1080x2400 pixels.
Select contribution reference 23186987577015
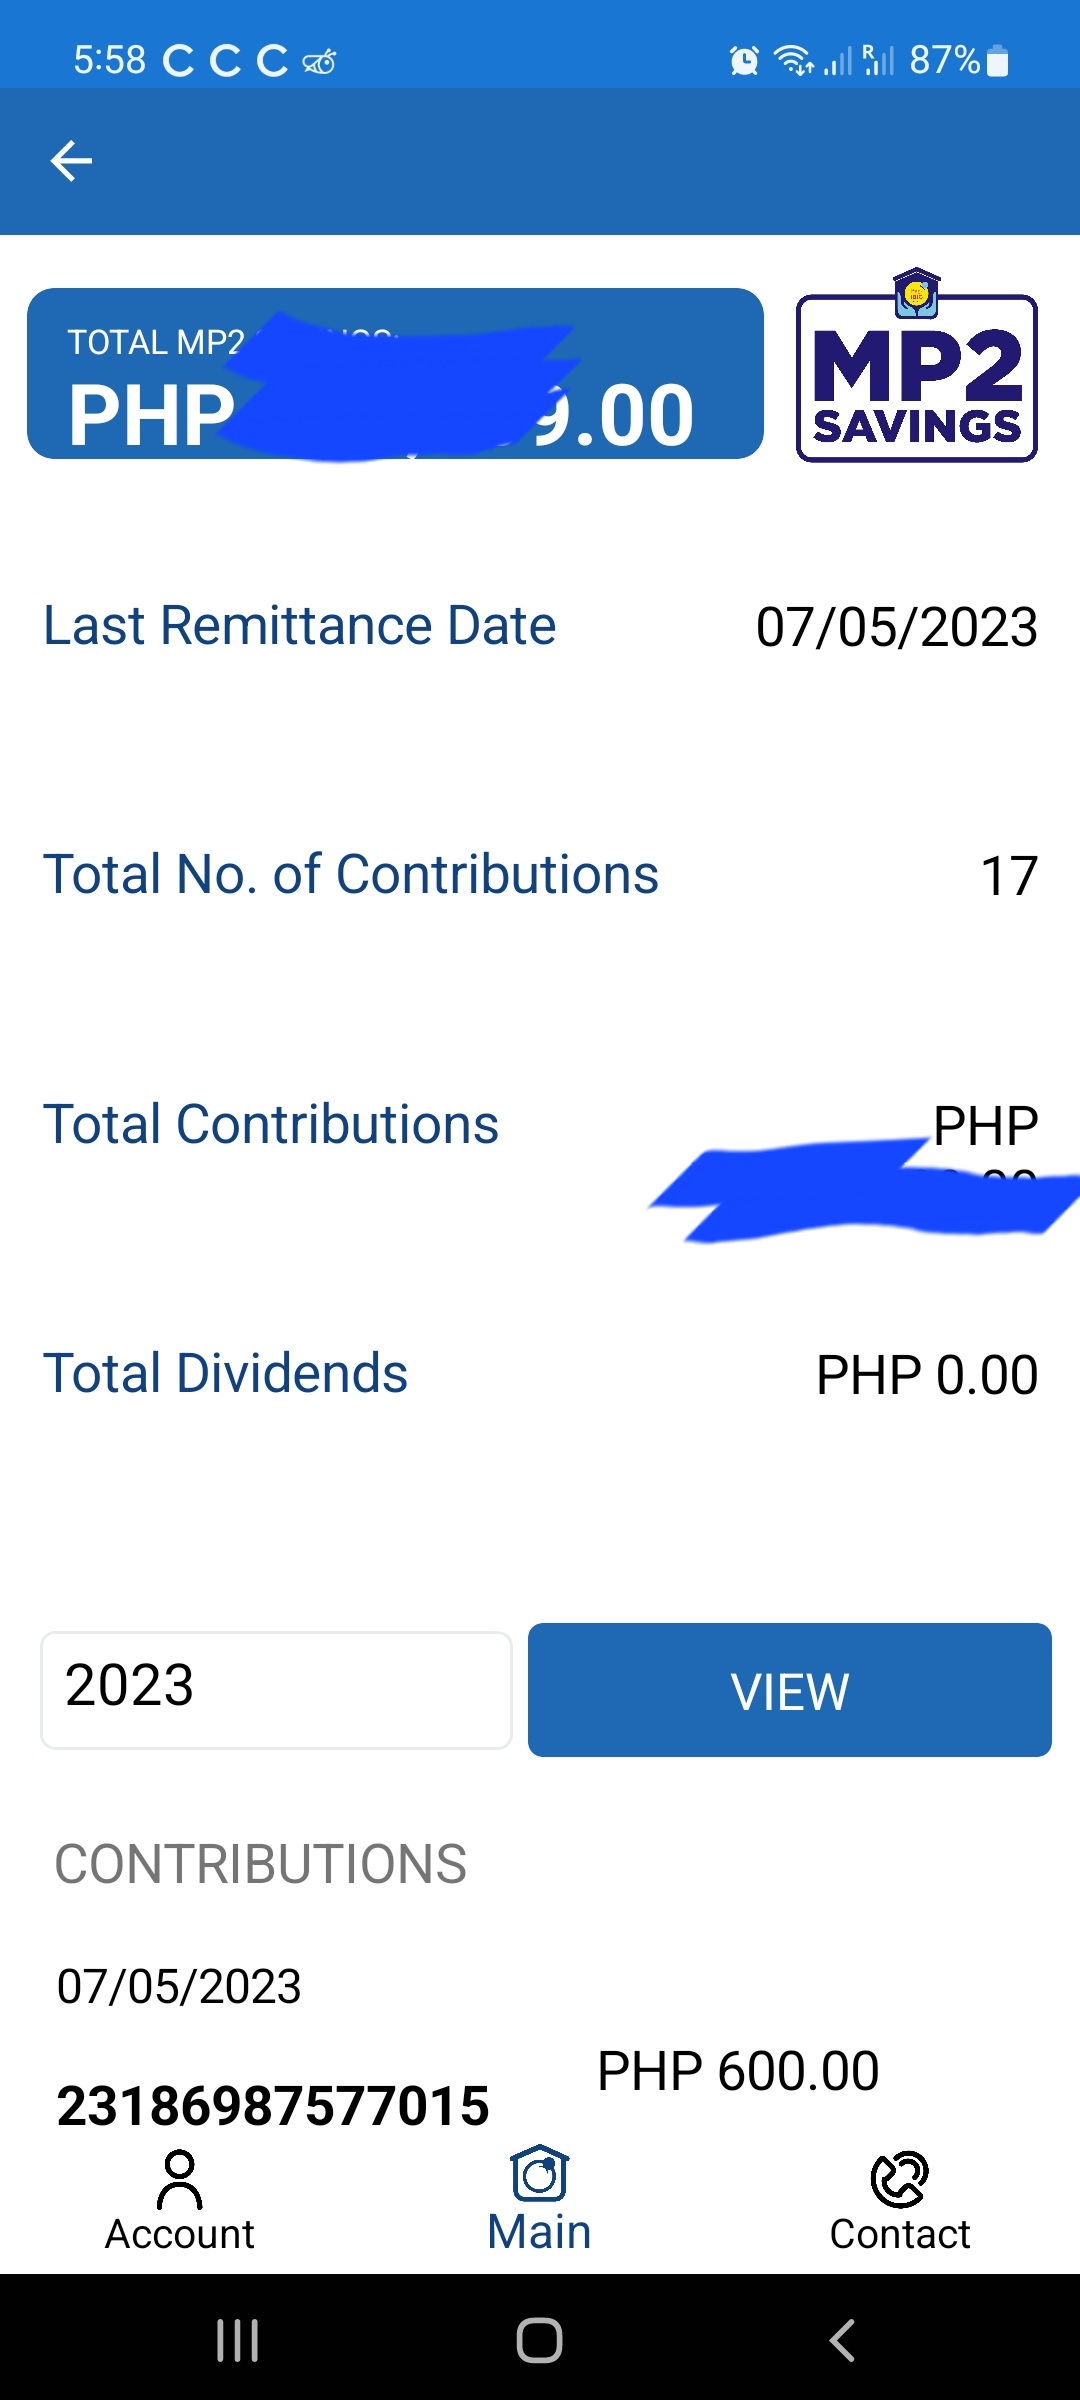[273, 2105]
